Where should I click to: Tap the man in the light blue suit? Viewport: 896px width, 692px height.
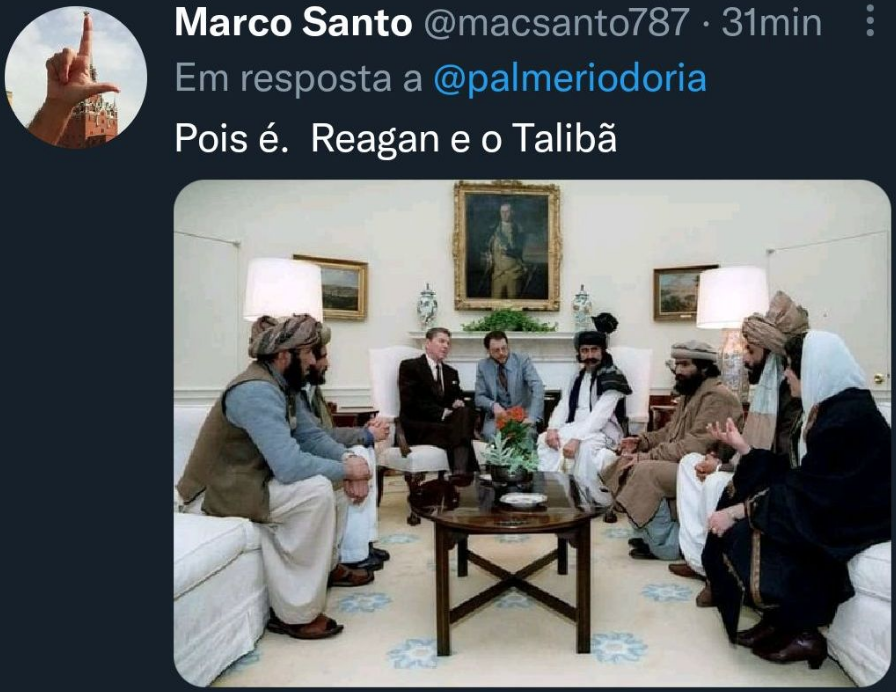(507, 383)
